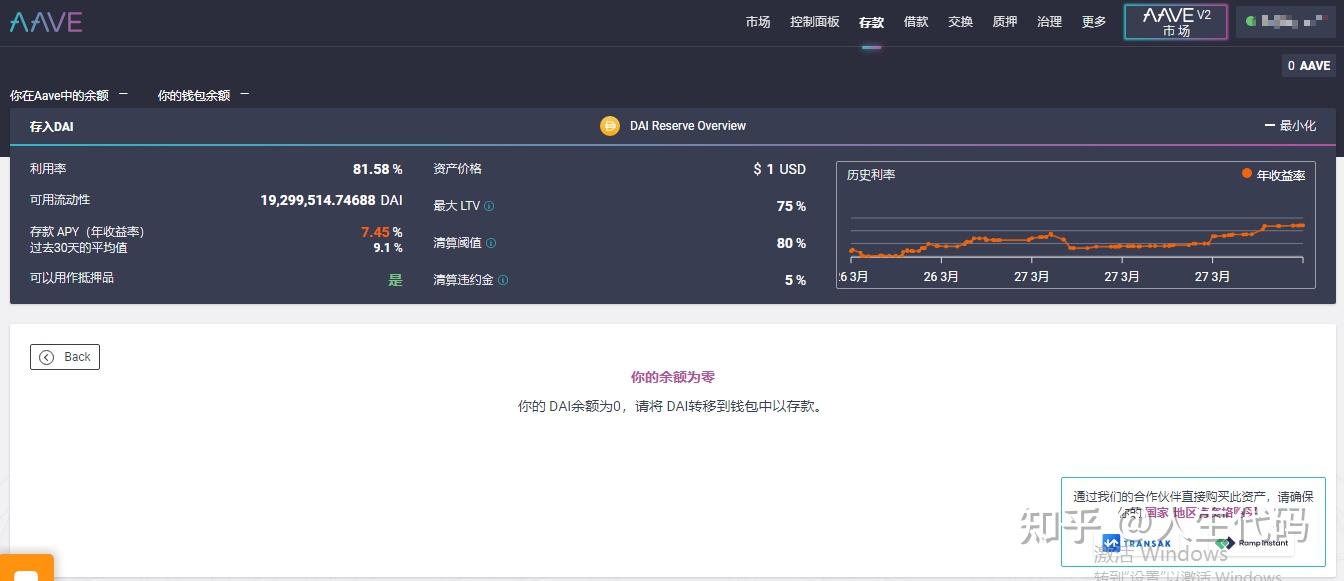Toggle the 年收益率 chart legend
Image resolution: width=1344 pixels, height=581 pixels.
[1274, 175]
